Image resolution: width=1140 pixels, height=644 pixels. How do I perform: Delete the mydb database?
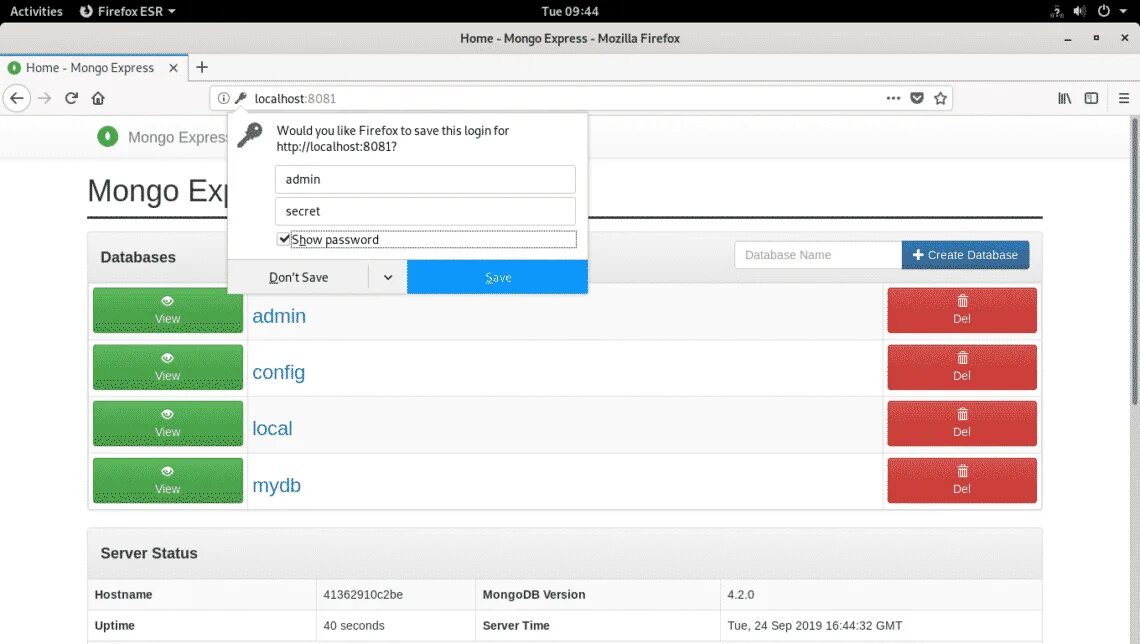[962, 480]
